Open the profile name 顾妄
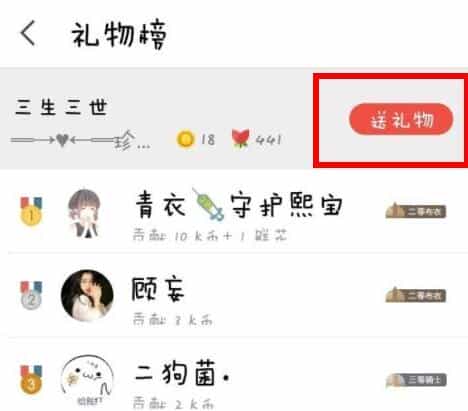 pyautogui.click(x=158, y=289)
